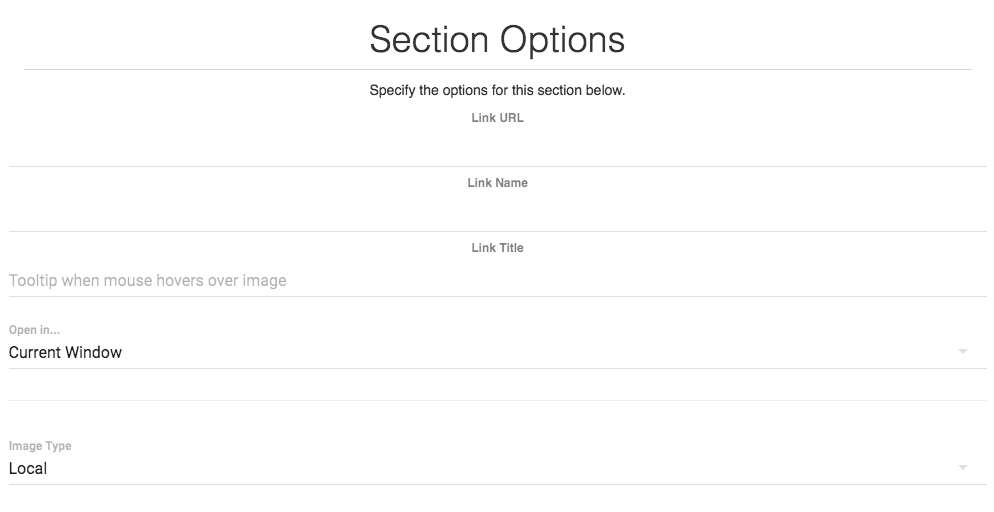Open the 'Open in...' dropdown

pos(480,352)
